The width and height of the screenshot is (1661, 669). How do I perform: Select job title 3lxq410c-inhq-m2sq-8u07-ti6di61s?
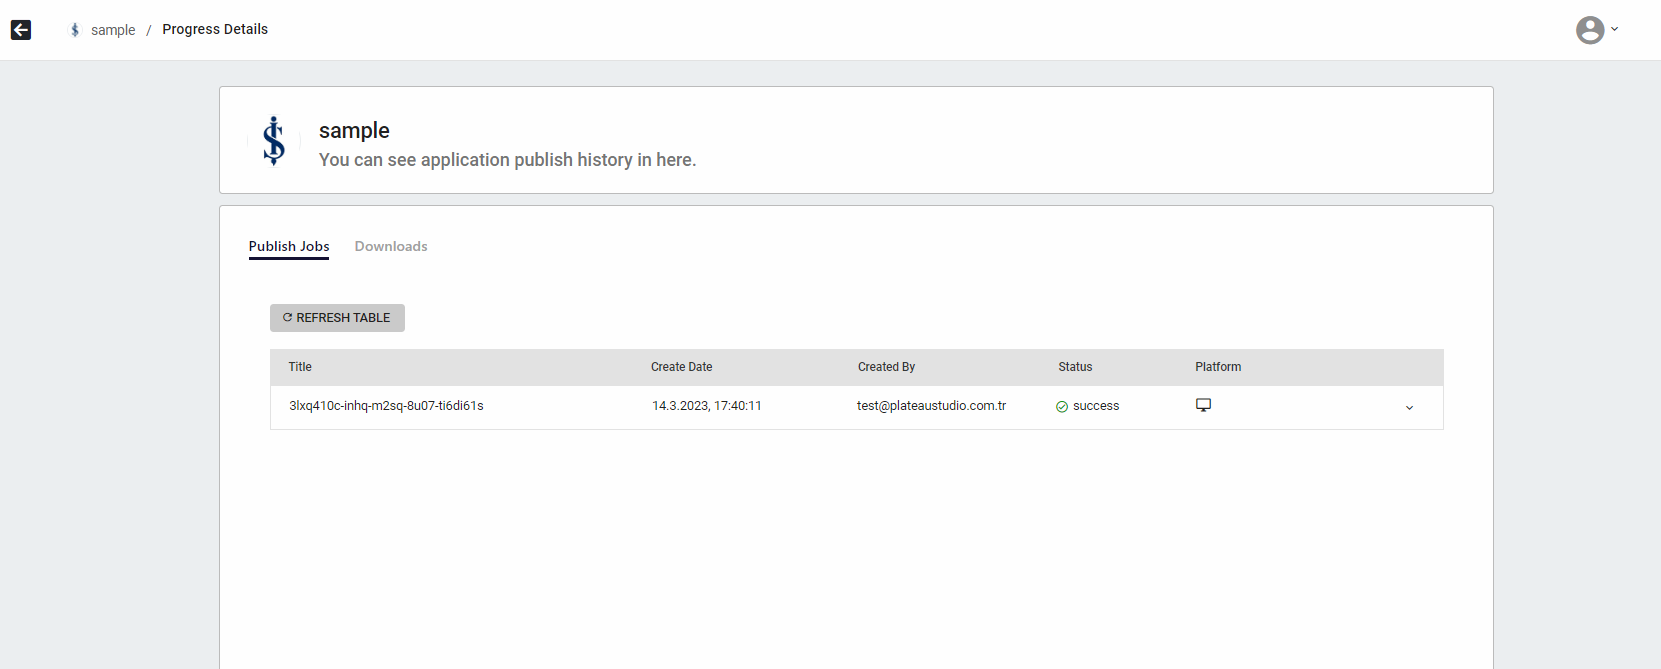[x=386, y=406]
